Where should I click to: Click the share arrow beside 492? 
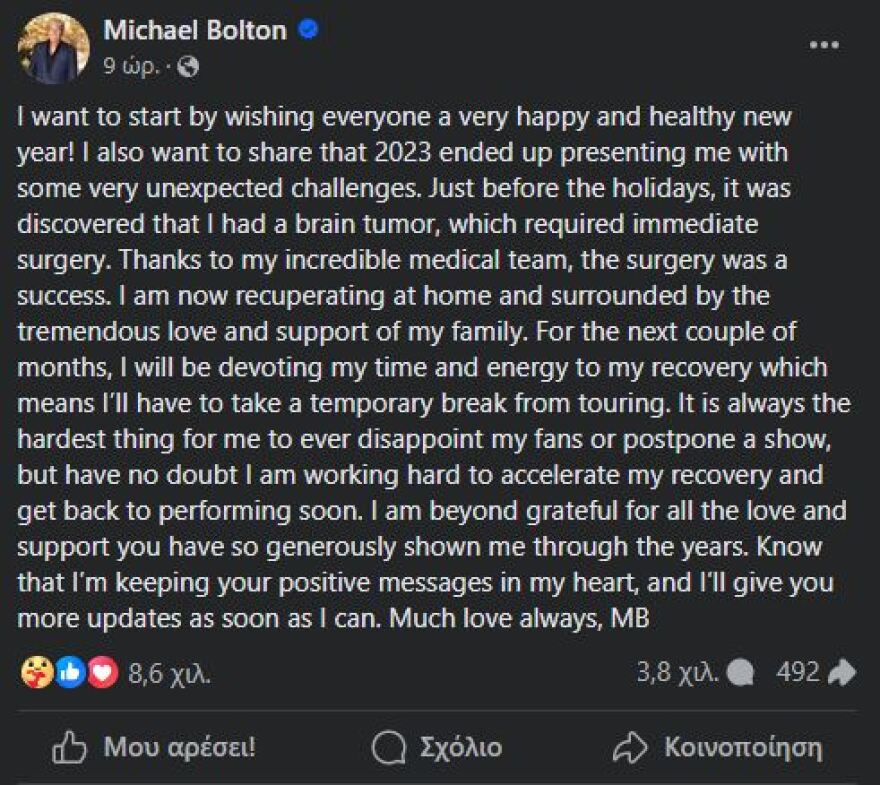(842, 673)
